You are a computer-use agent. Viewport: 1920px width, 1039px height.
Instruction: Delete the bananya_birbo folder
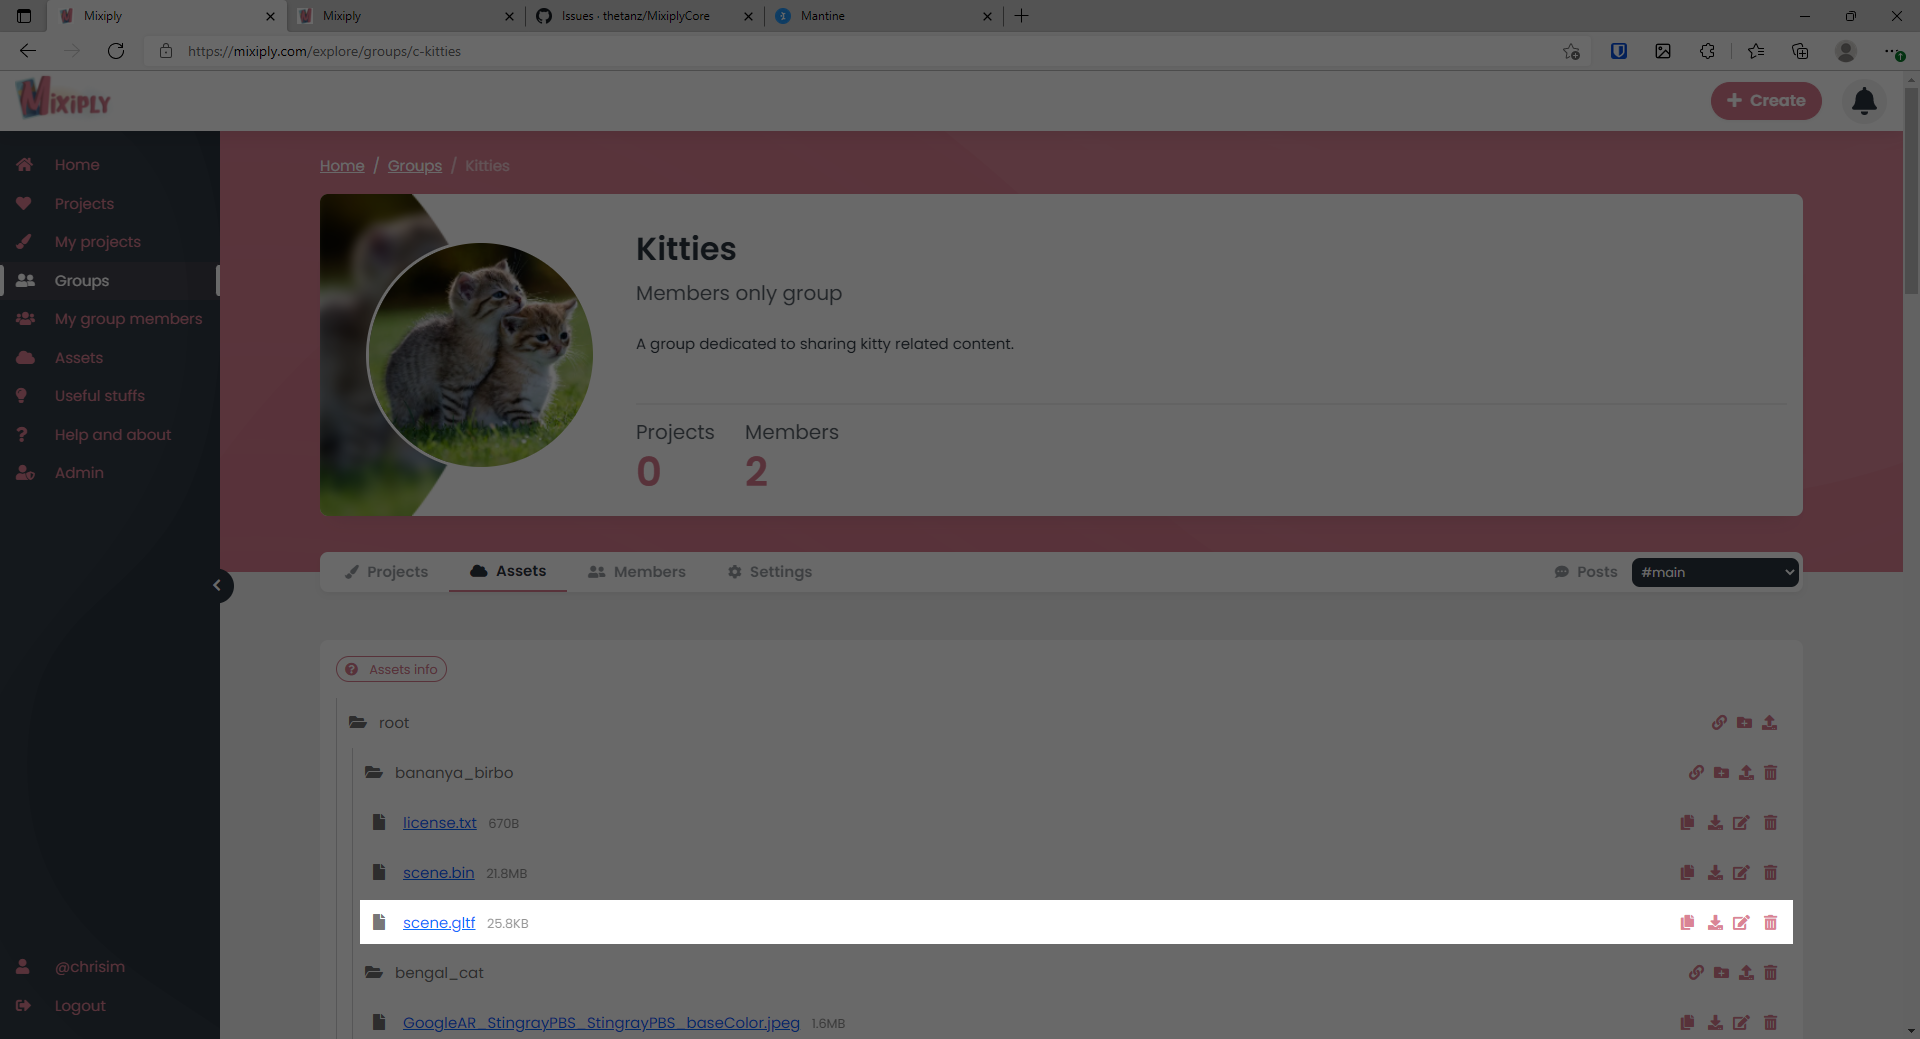coord(1770,772)
